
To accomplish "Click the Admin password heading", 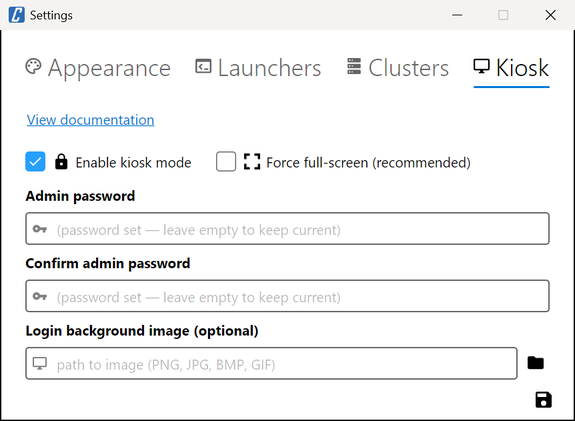I will [x=80, y=196].
